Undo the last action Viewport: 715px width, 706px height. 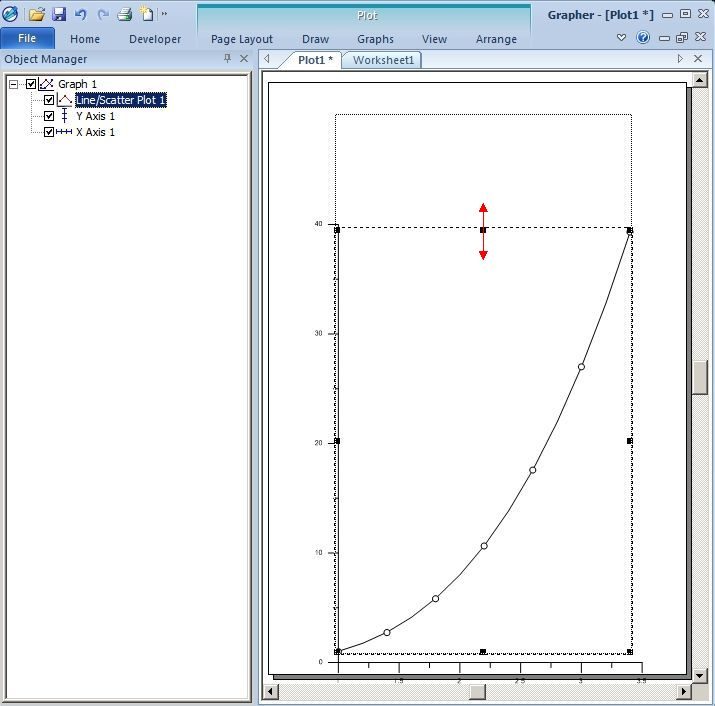(81, 15)
